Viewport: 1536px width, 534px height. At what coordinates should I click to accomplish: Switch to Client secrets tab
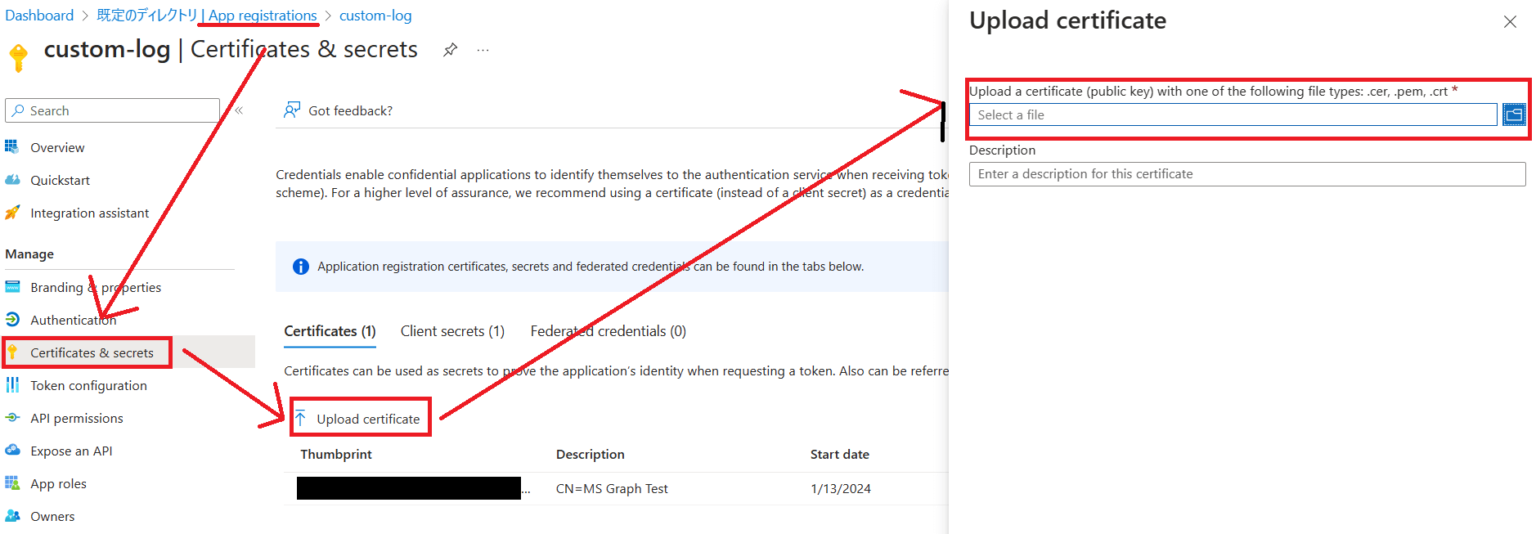[x=452, y=331]
